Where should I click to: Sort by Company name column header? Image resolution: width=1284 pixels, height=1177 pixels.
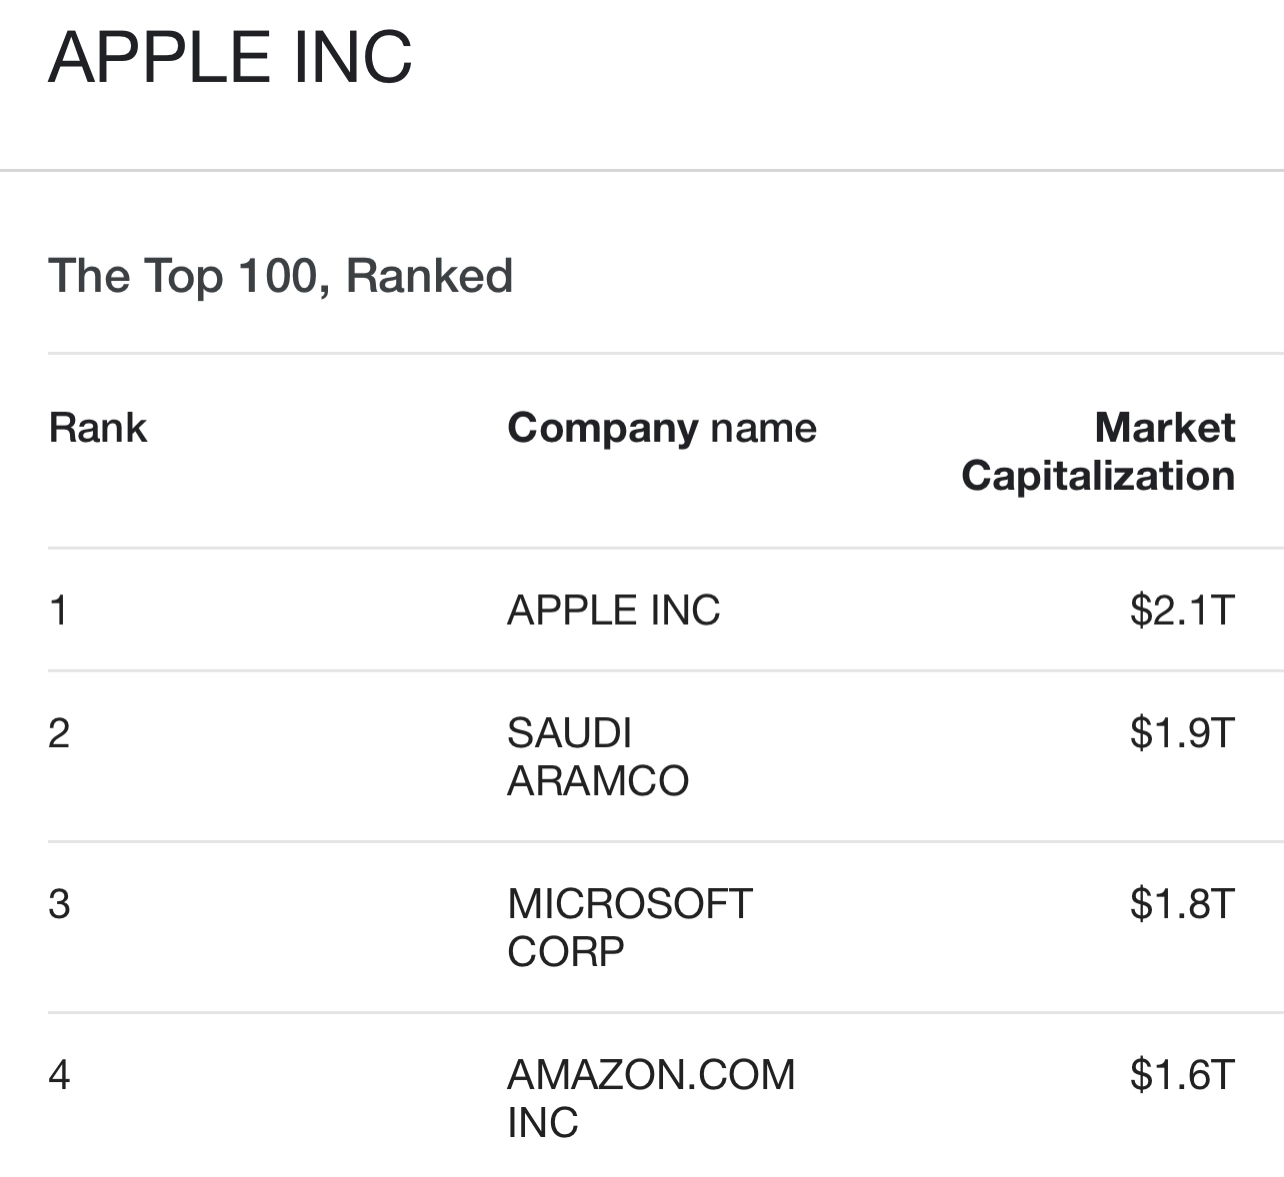661,428
